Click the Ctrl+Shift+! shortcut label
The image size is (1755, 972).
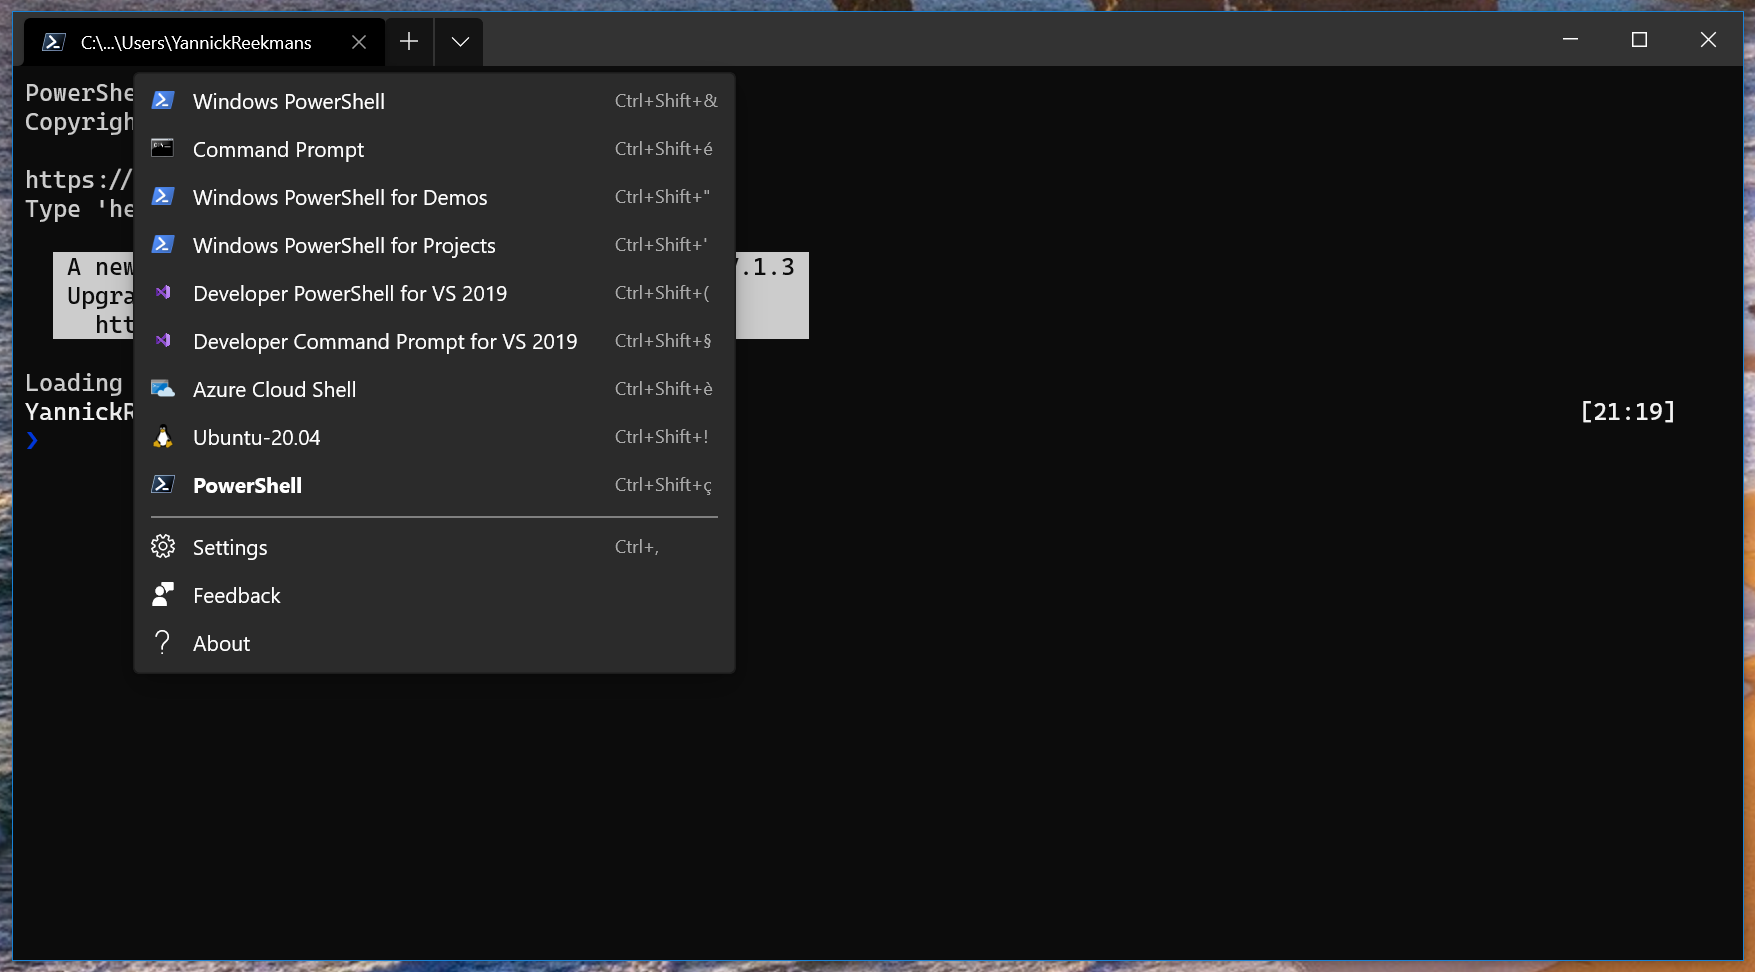click(662, 437)
